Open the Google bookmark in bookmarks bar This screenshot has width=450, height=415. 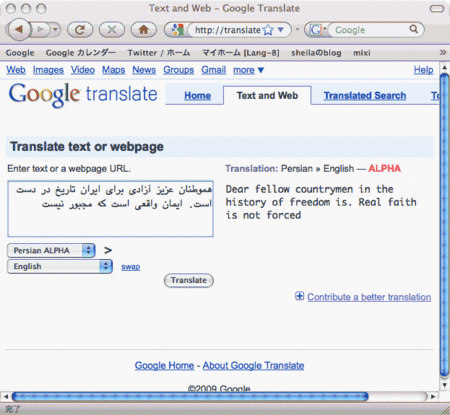pyautogui.click(x=20, y=53)
